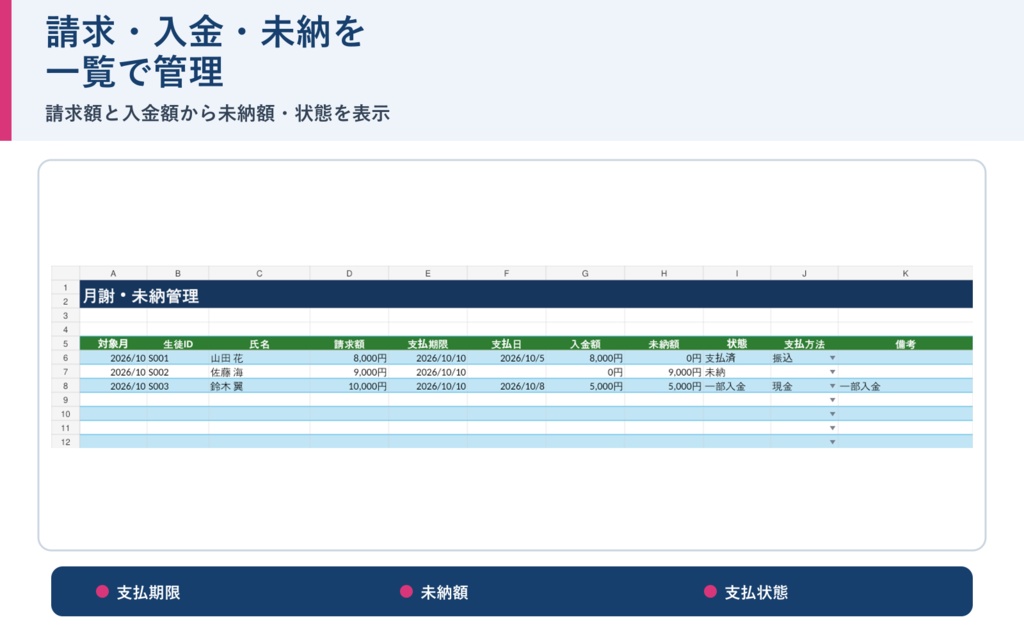Select the payment date 2026/10/5
The image size is (1024, 640).
[506, 358]
